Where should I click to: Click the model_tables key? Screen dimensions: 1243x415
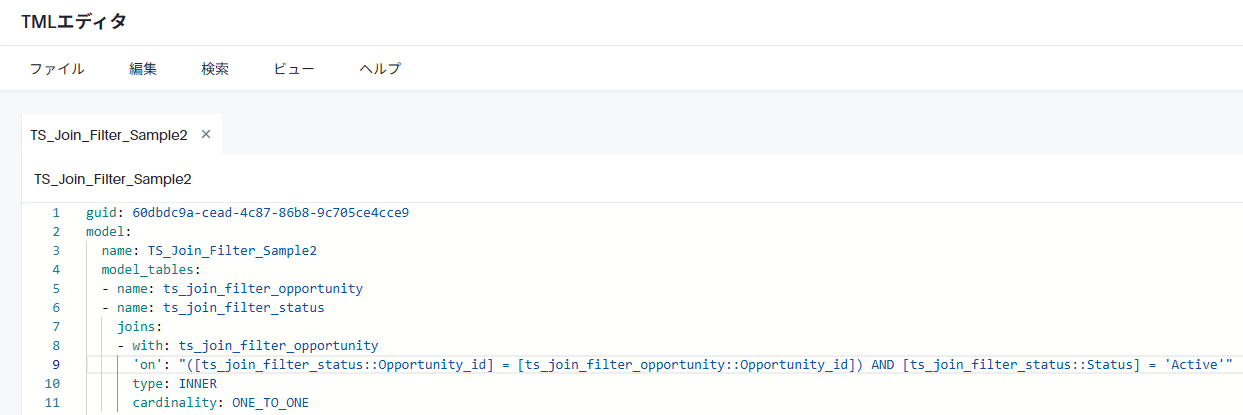[150, 270]
